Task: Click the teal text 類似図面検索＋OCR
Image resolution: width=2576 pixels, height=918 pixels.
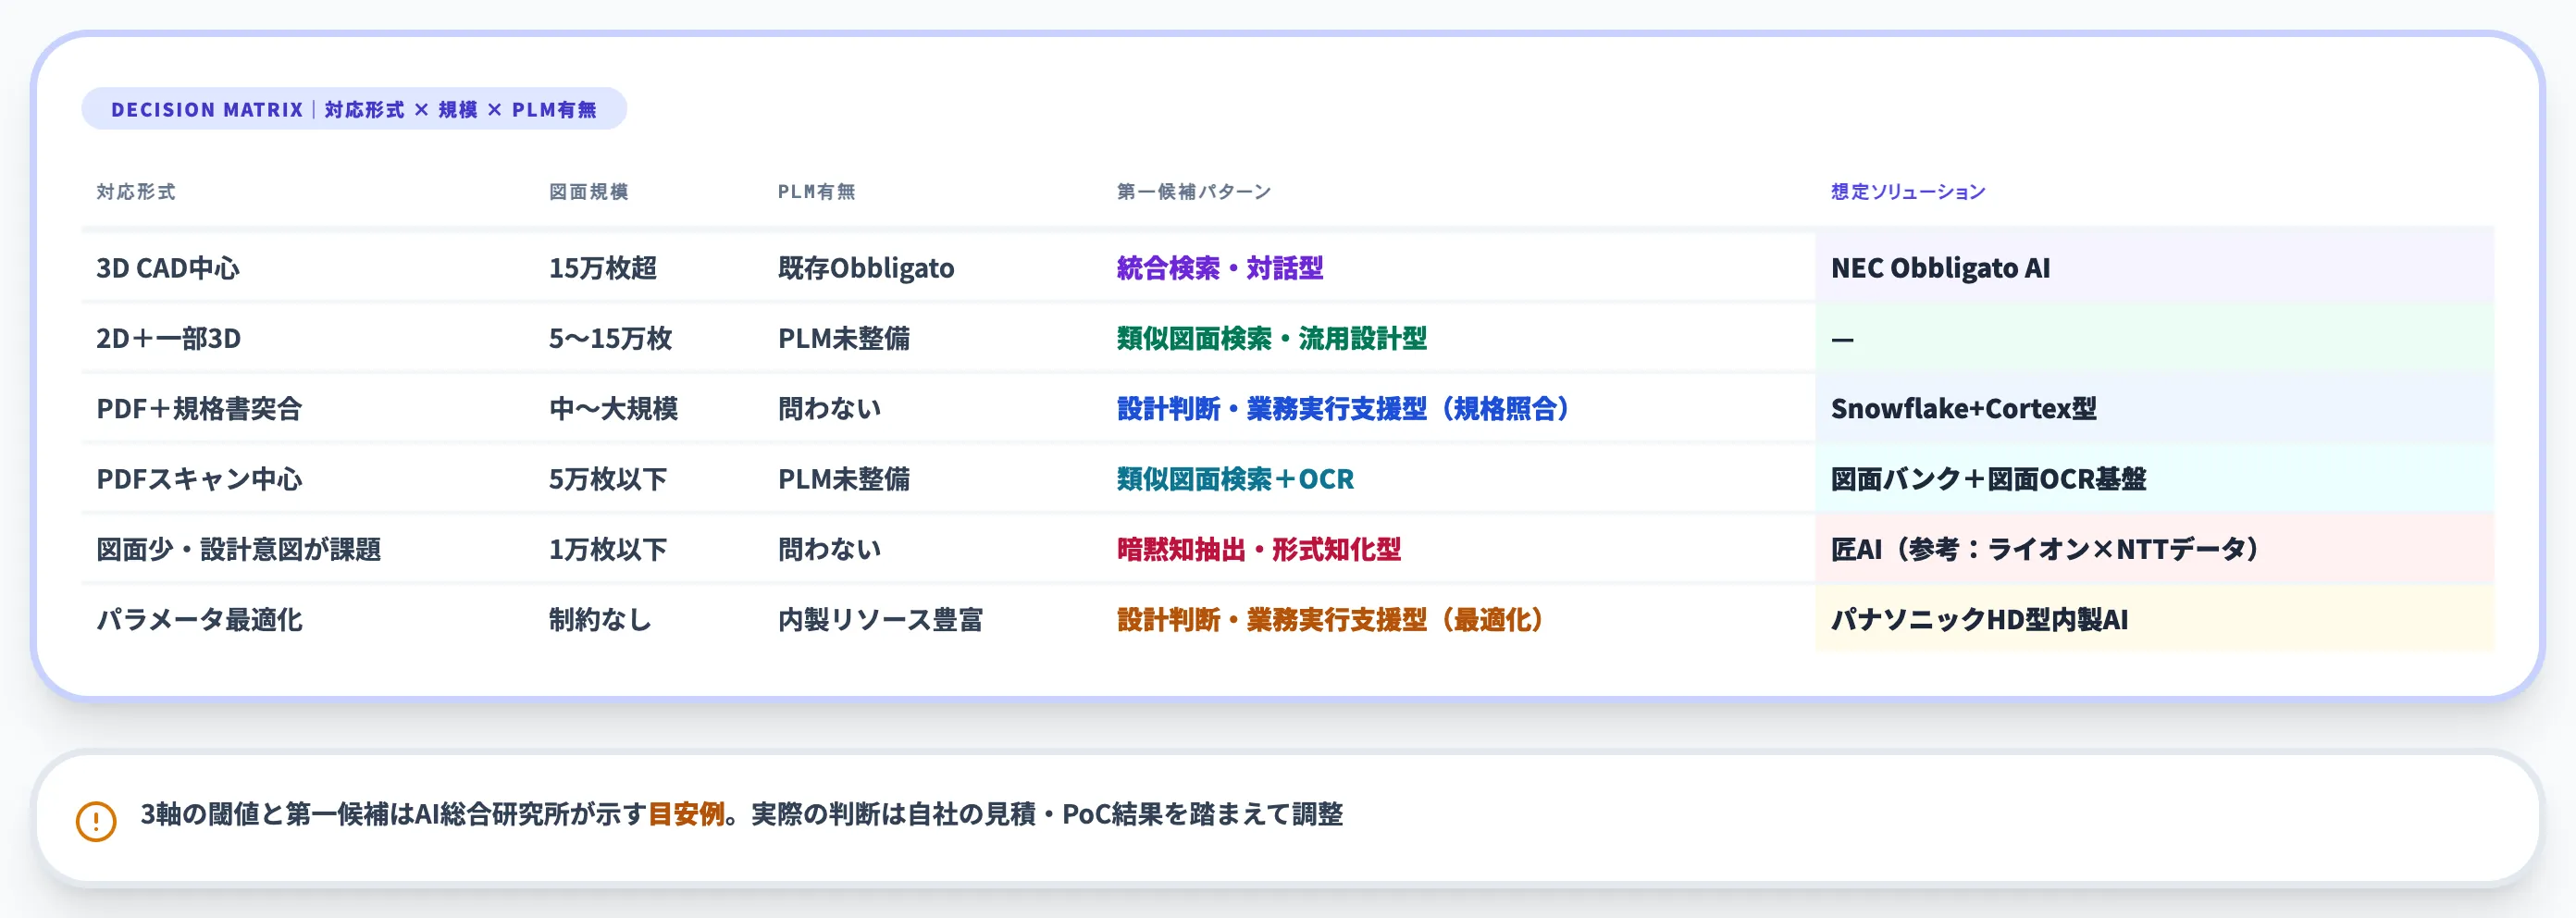Action: (x=1235, y=479)
